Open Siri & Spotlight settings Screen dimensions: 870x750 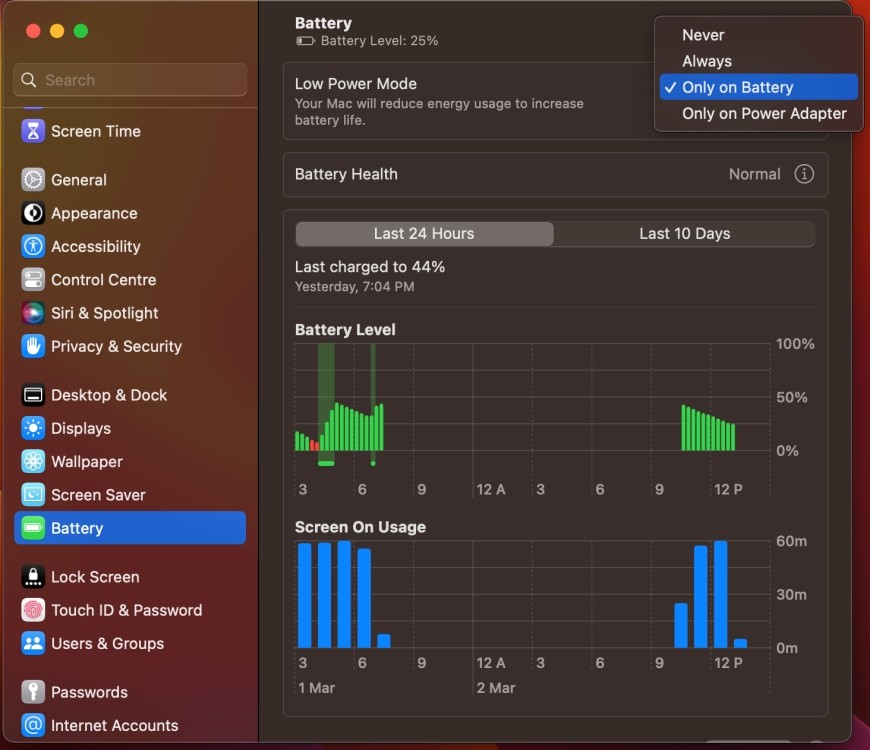point(130,313)
